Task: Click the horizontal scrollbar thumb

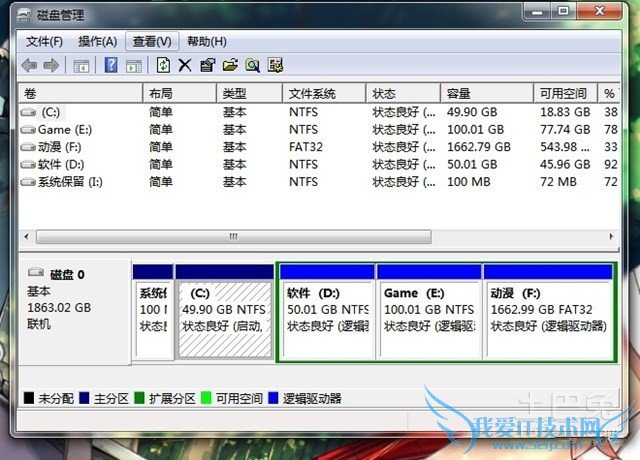Action: coord(233,237)
